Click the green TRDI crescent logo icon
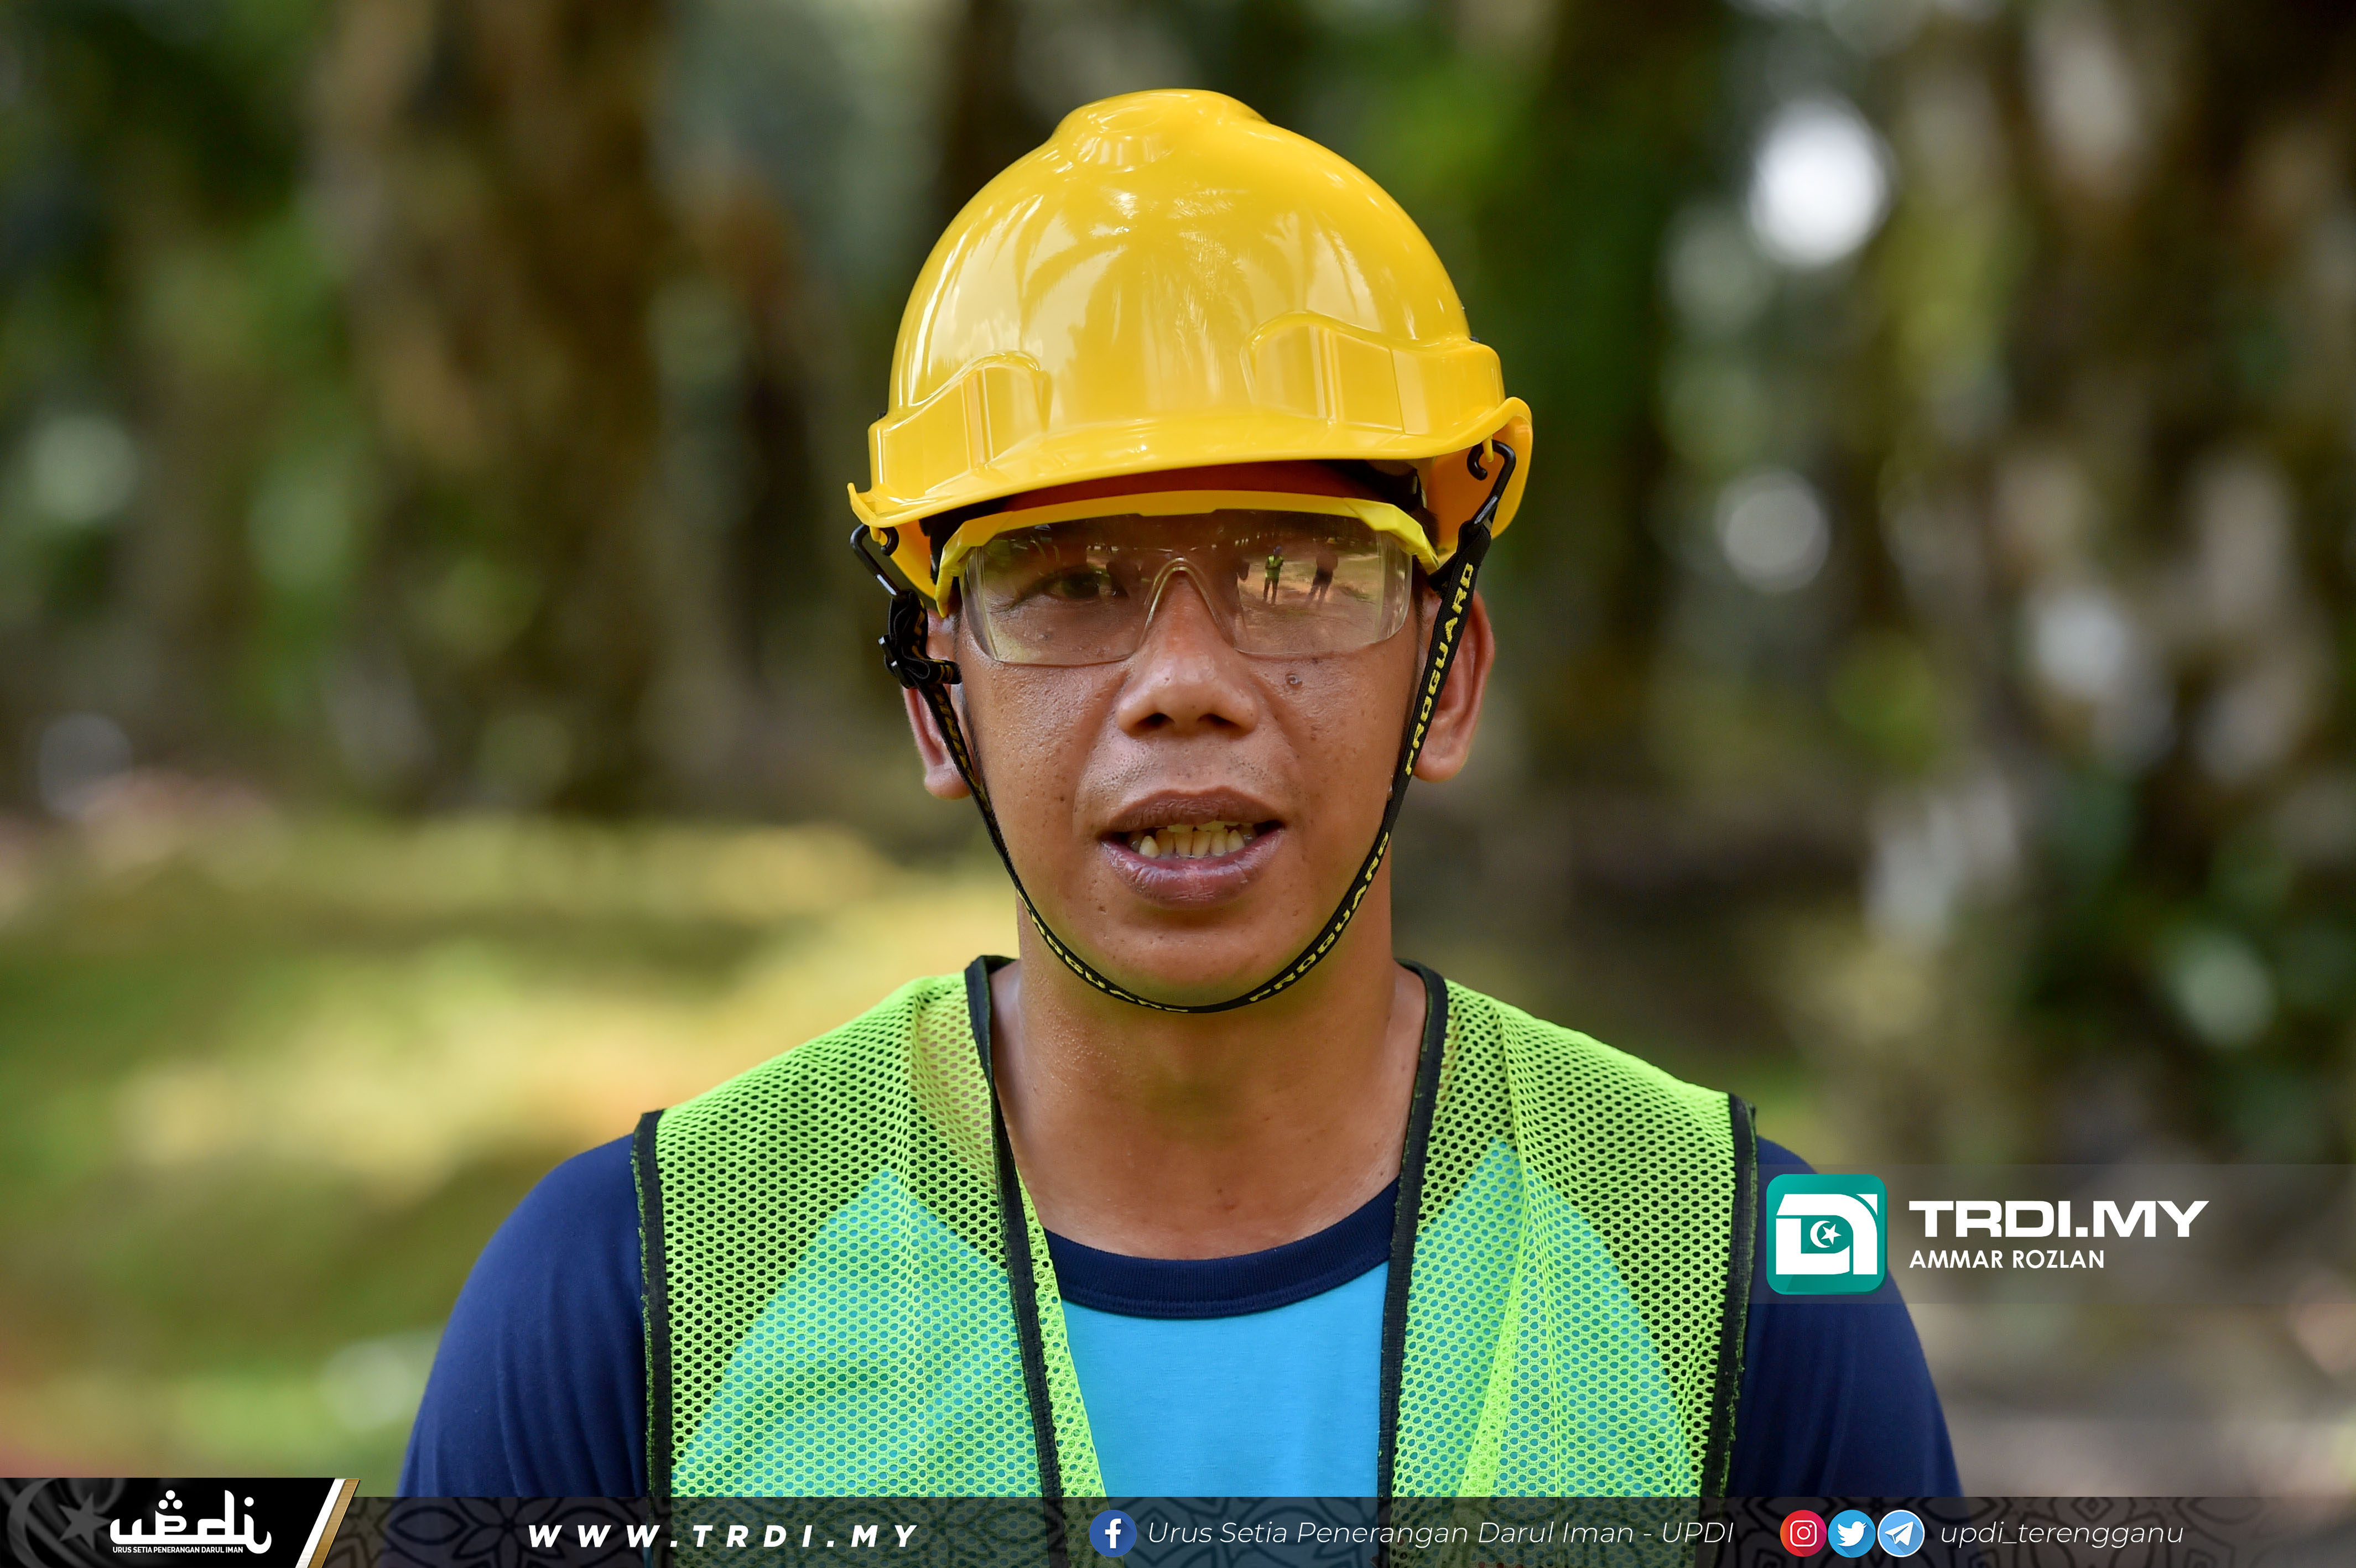 1825,1233
